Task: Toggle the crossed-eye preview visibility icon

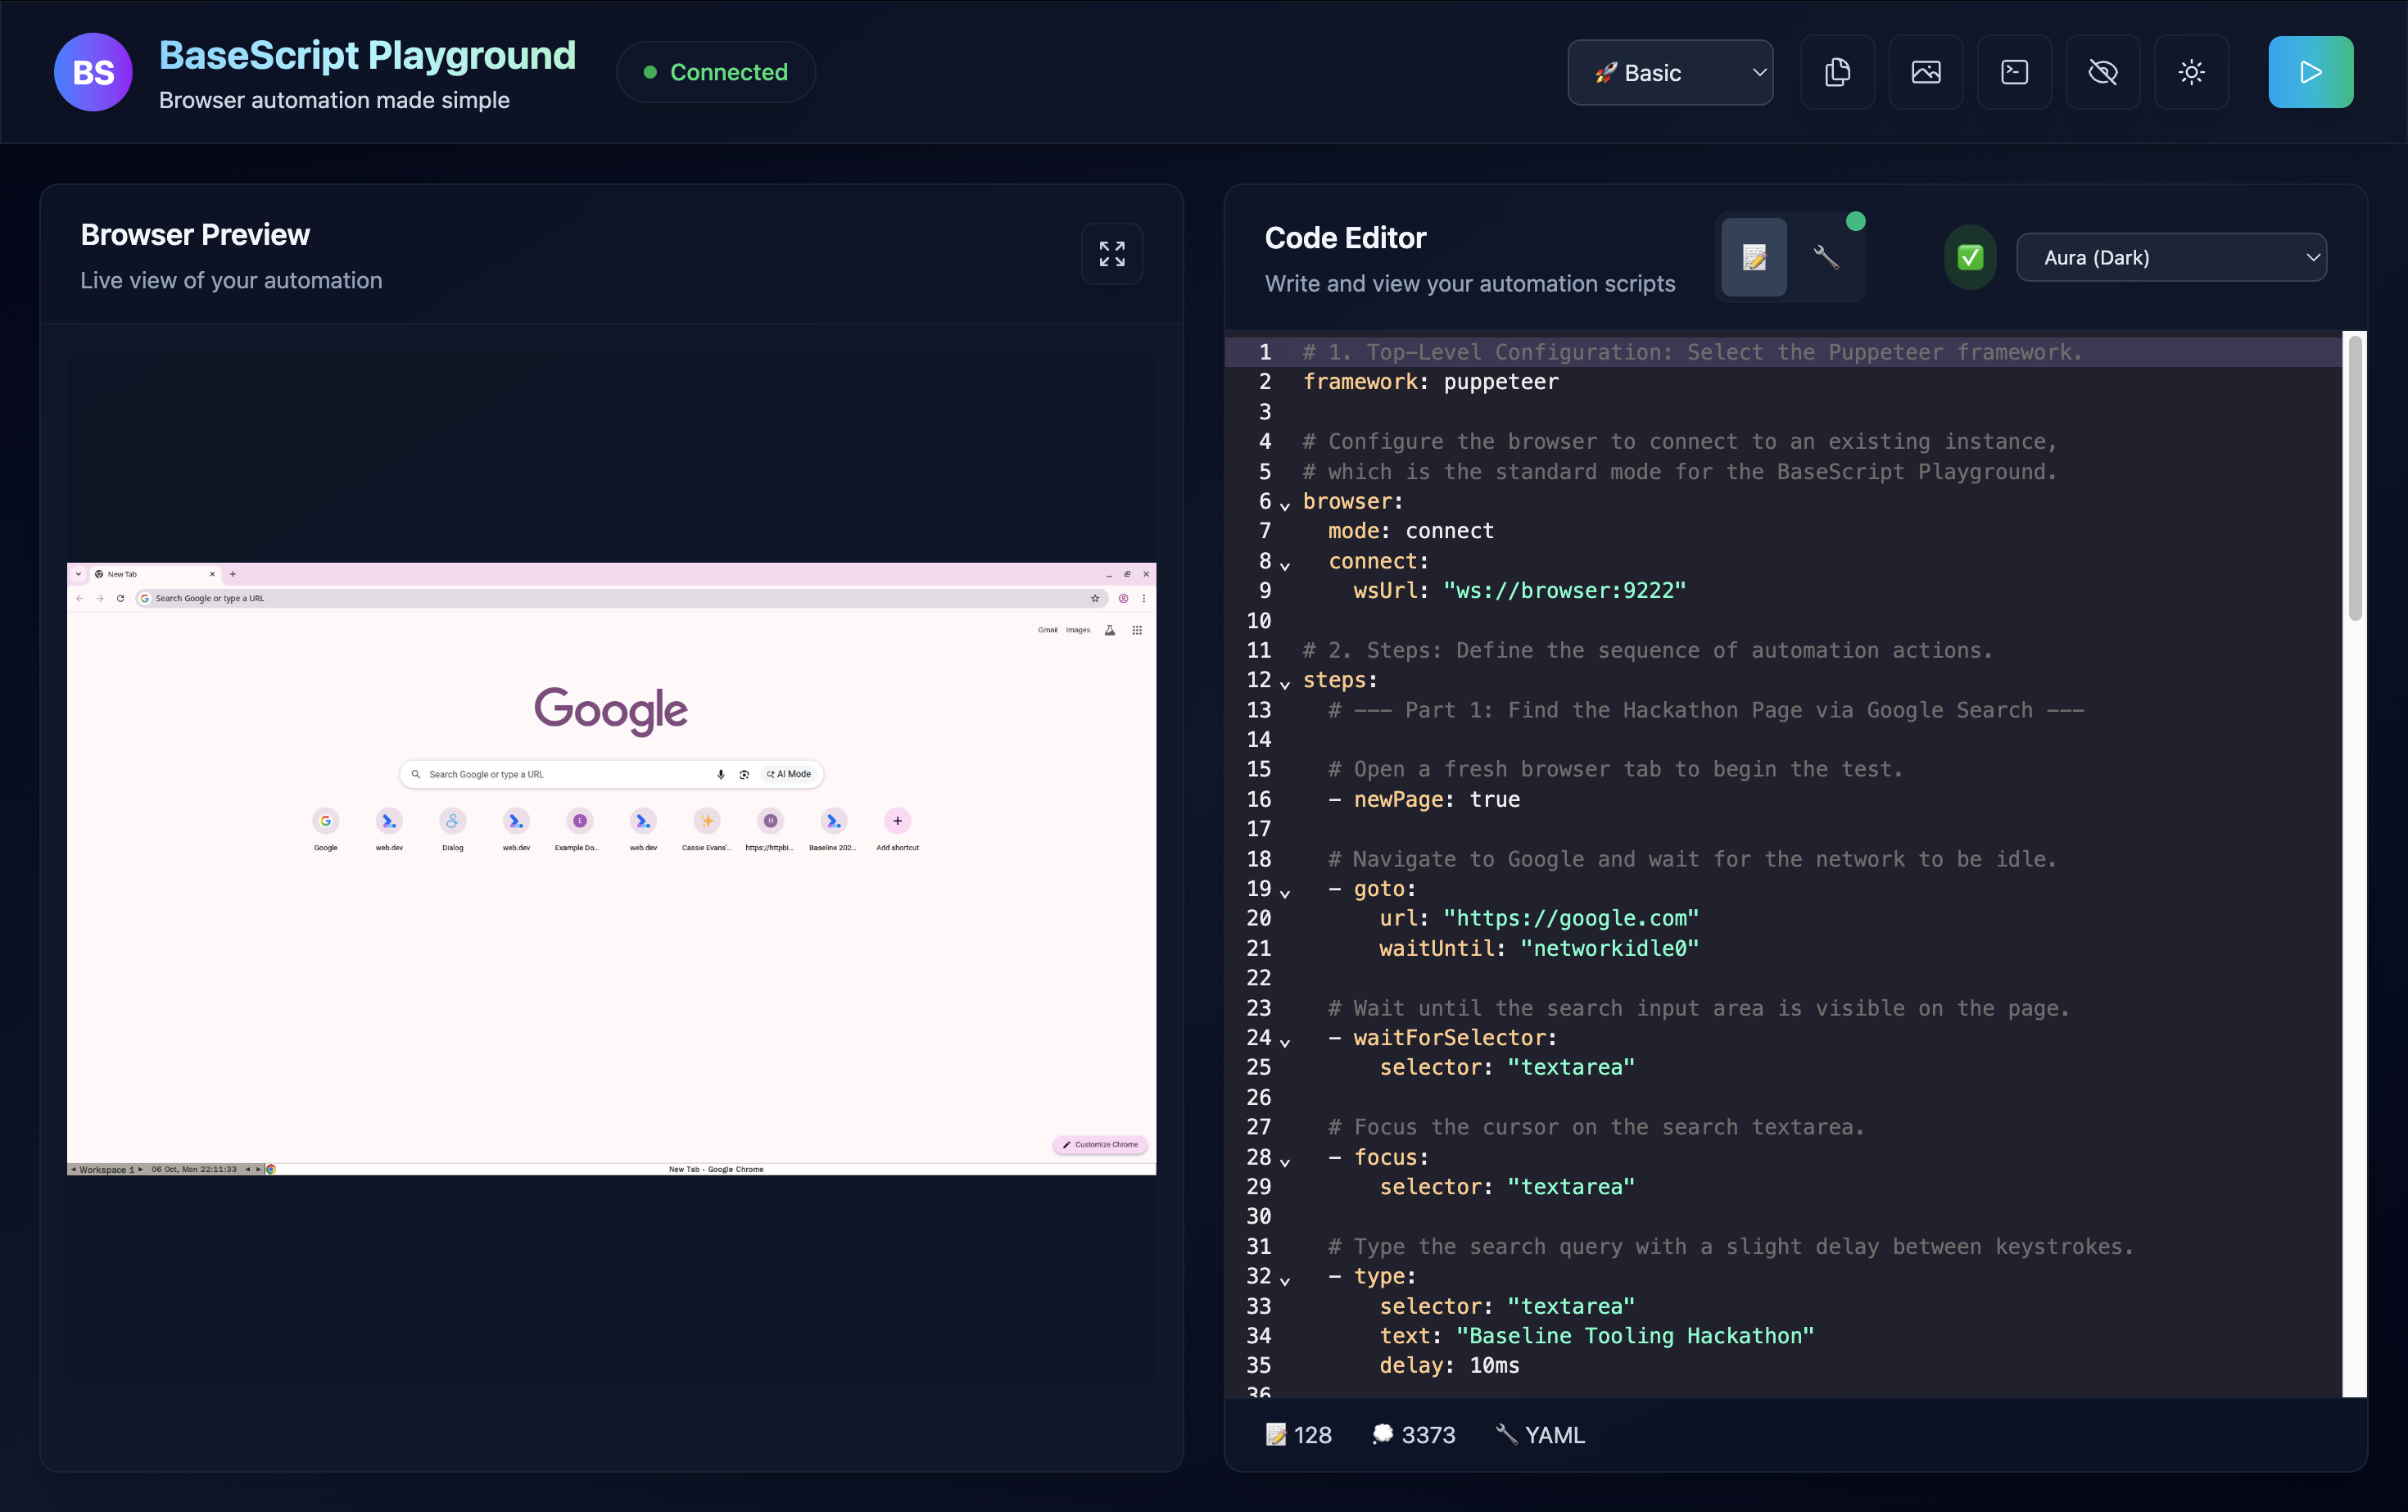Action: (2102, 72)
